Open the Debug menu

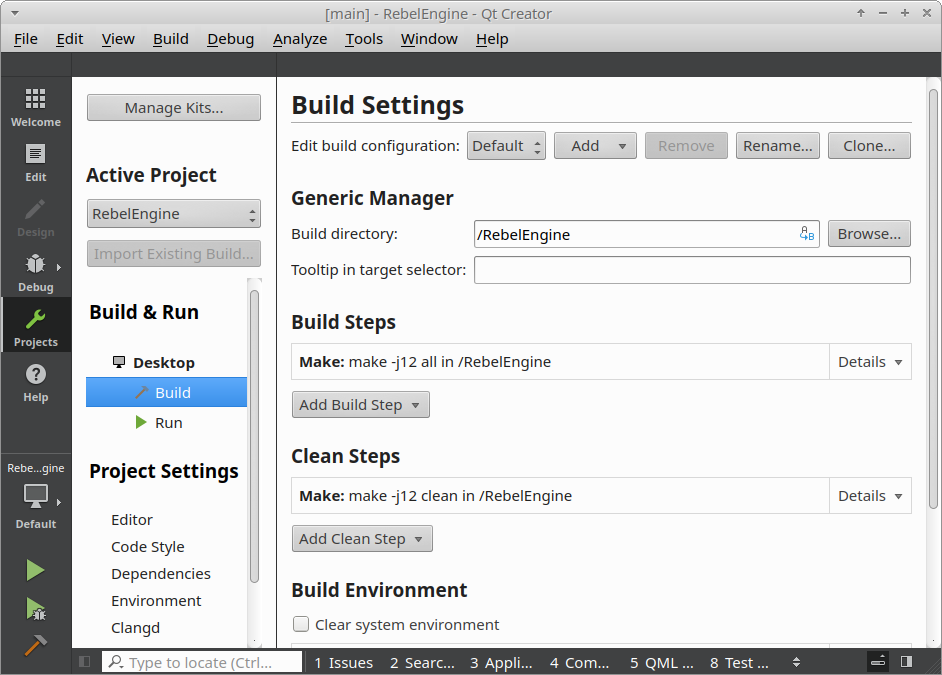coord(230,39)
